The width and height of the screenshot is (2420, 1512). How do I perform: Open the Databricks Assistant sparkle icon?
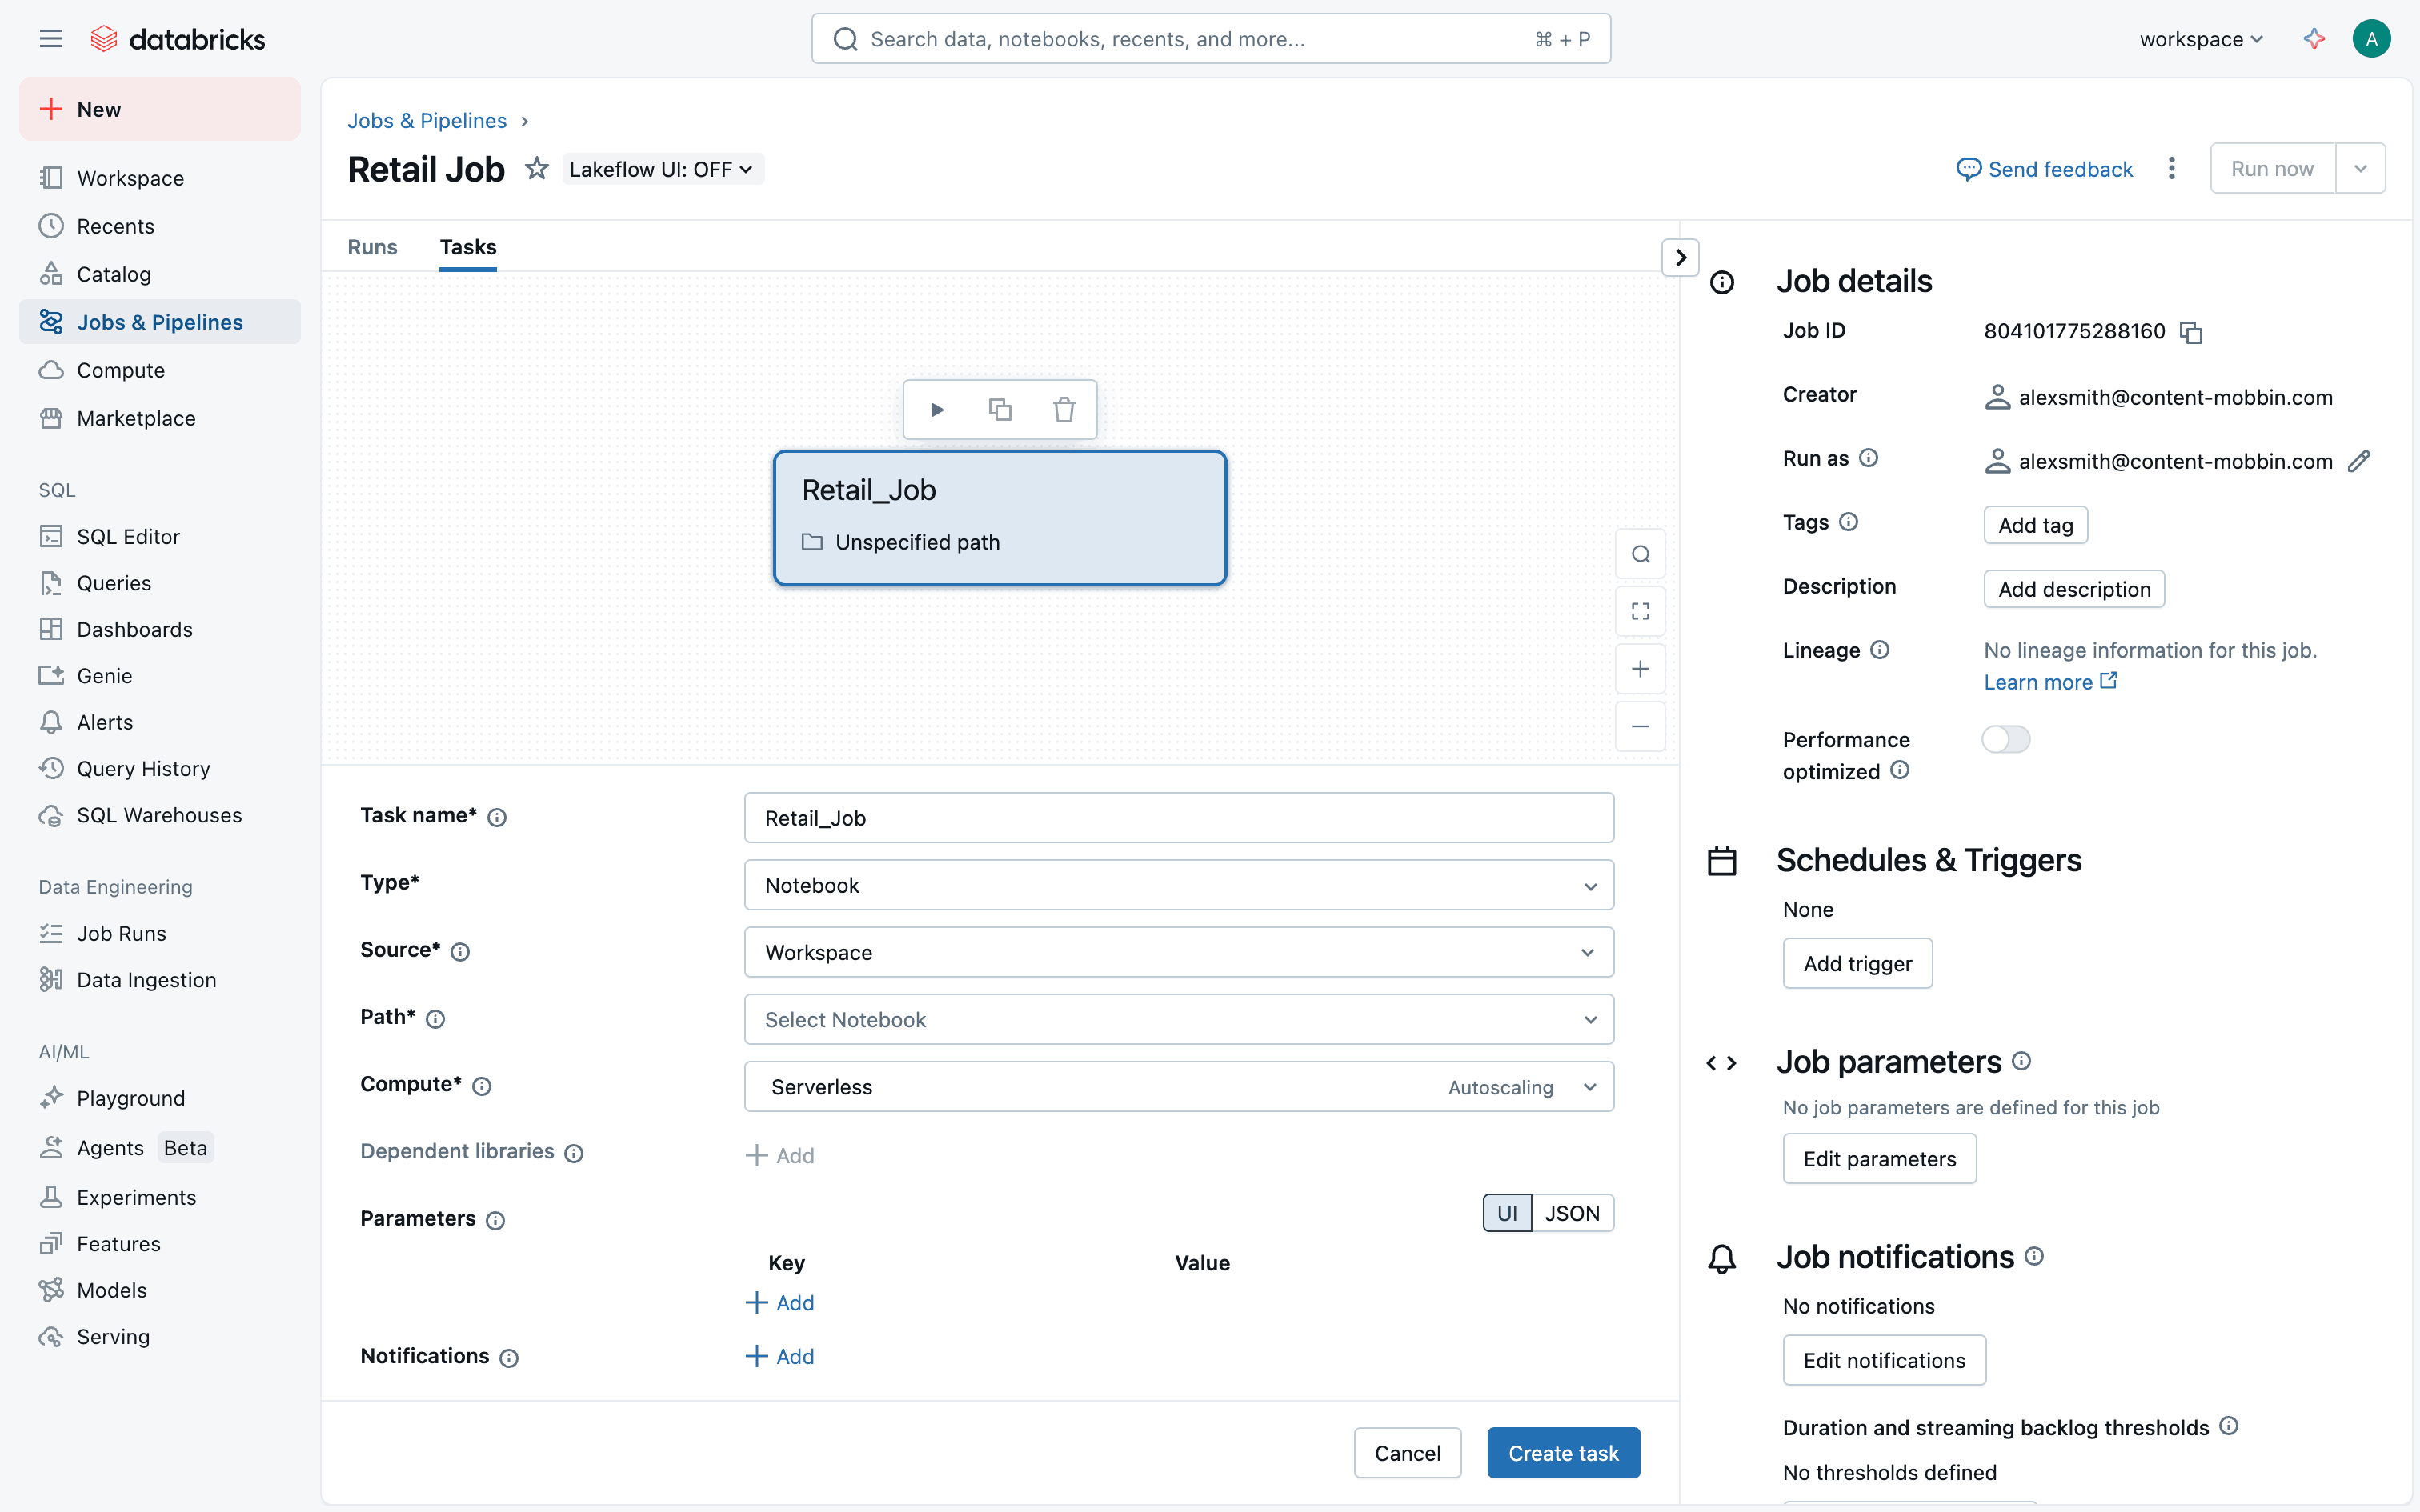point(2313,39)
